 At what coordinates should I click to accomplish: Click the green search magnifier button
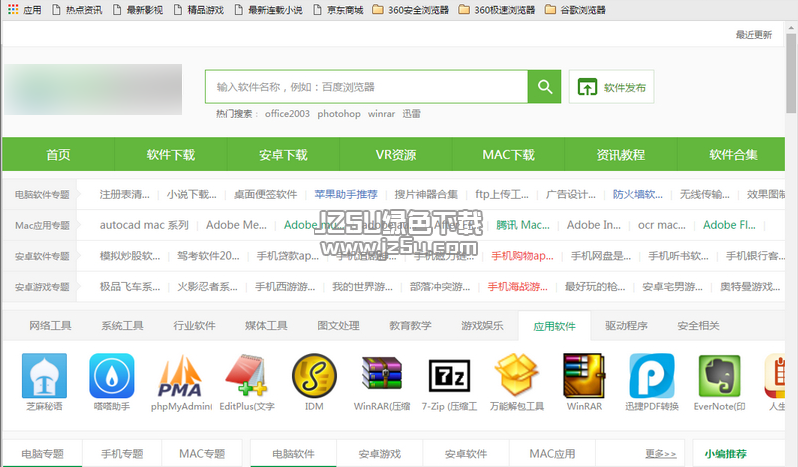tap(545, 86)
